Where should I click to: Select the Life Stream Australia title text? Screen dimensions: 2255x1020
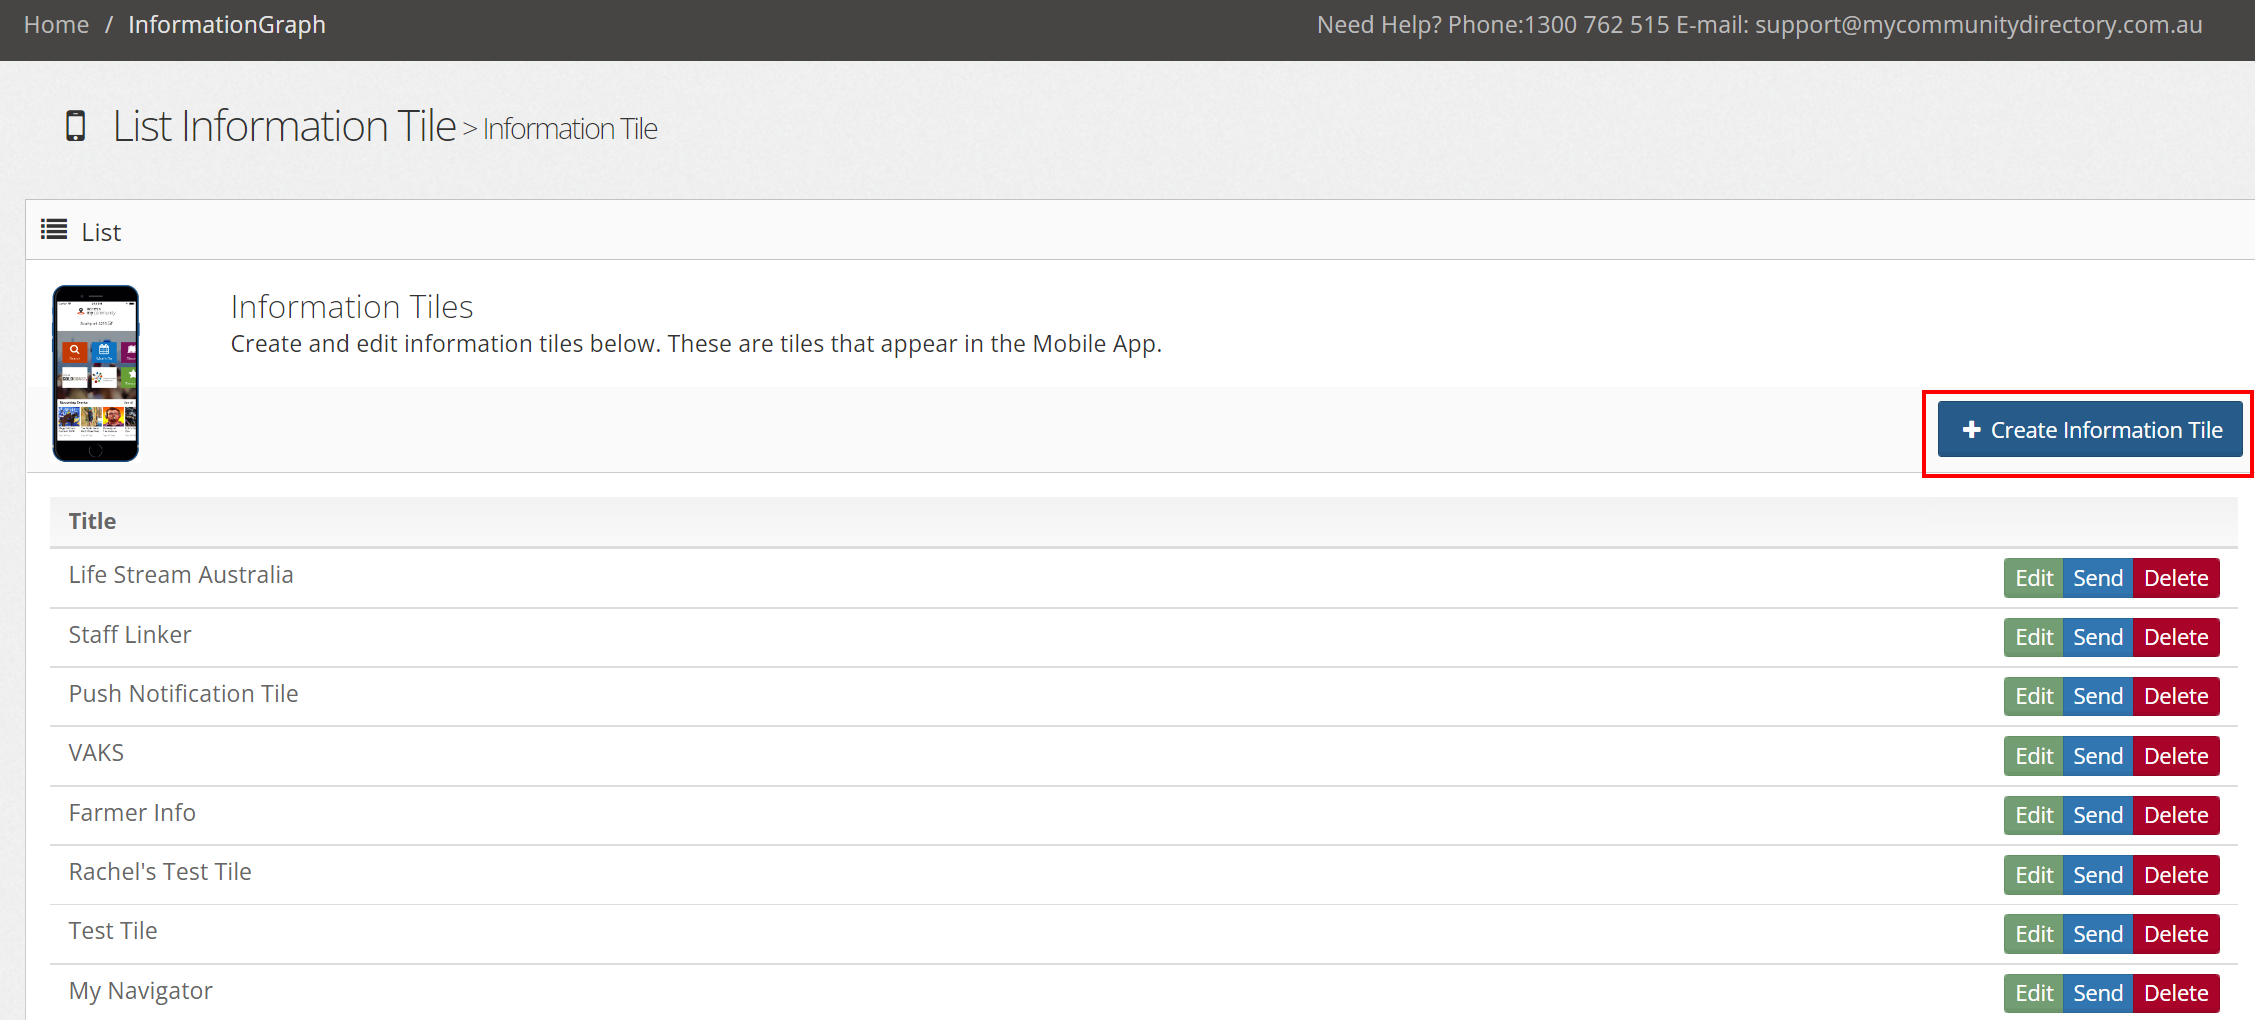(181, 575)
